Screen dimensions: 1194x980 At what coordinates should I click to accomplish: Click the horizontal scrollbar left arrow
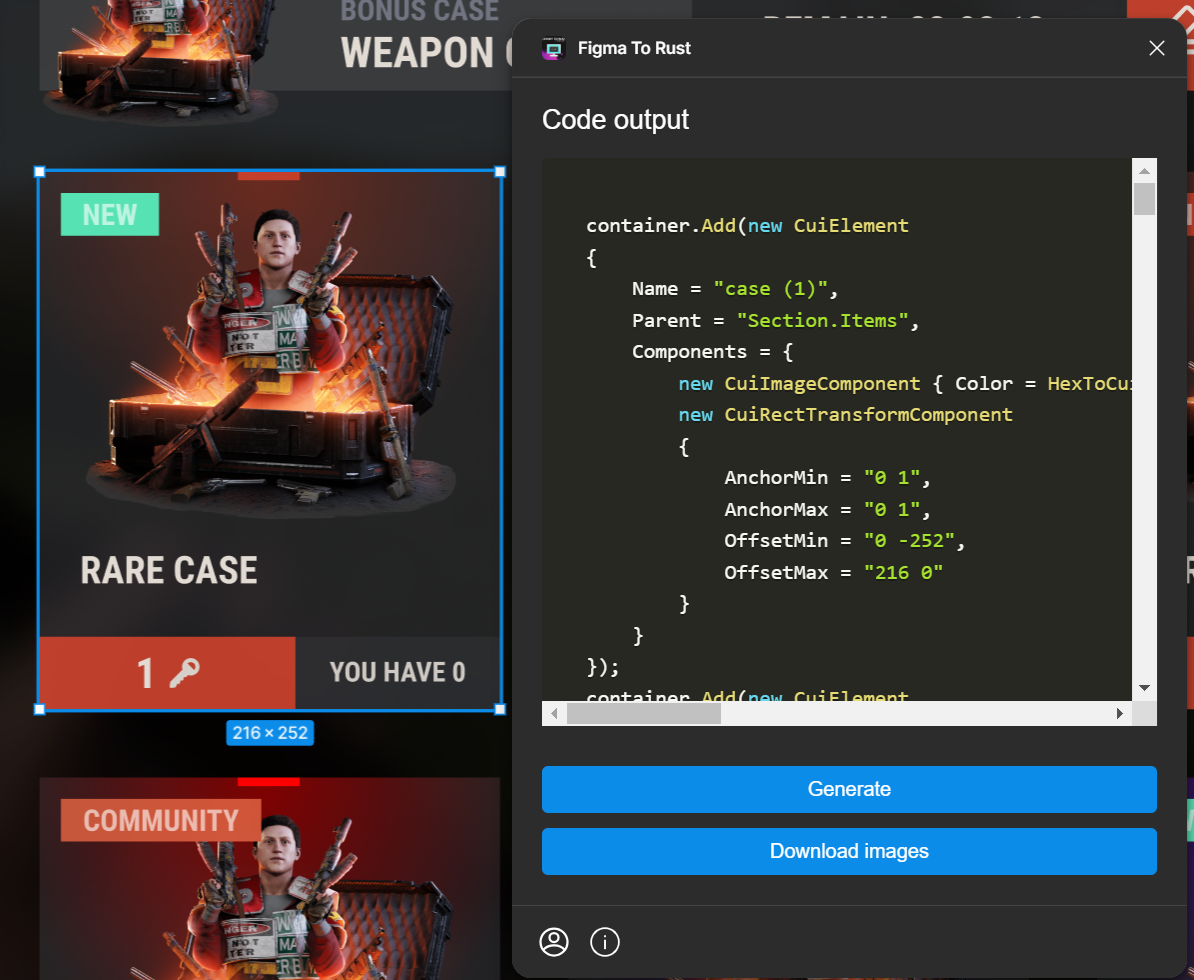tap(554, 714)
